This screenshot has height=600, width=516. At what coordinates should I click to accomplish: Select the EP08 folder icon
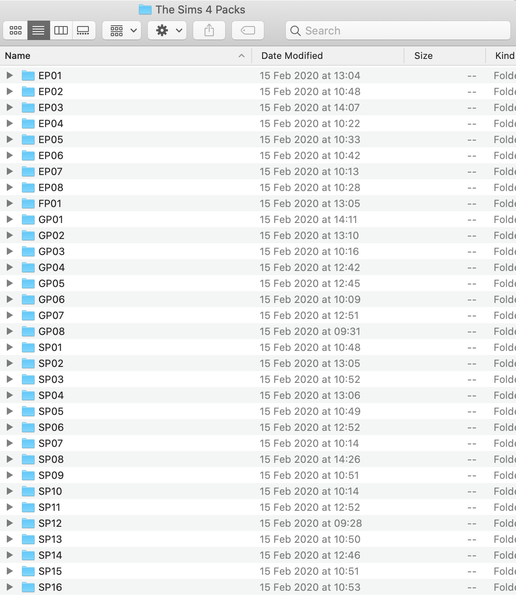[x=28, y=187]
